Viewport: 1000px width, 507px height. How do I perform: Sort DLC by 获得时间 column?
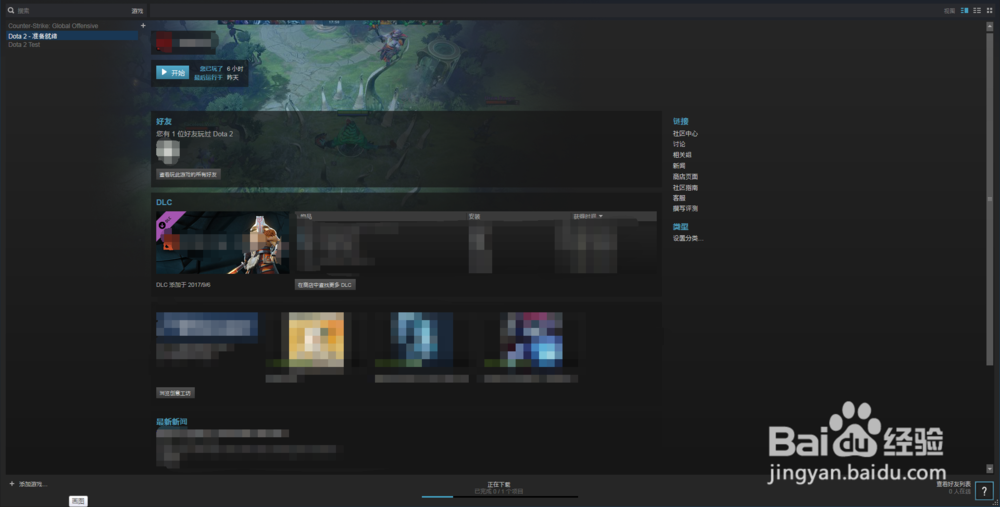tap(587, 216)
